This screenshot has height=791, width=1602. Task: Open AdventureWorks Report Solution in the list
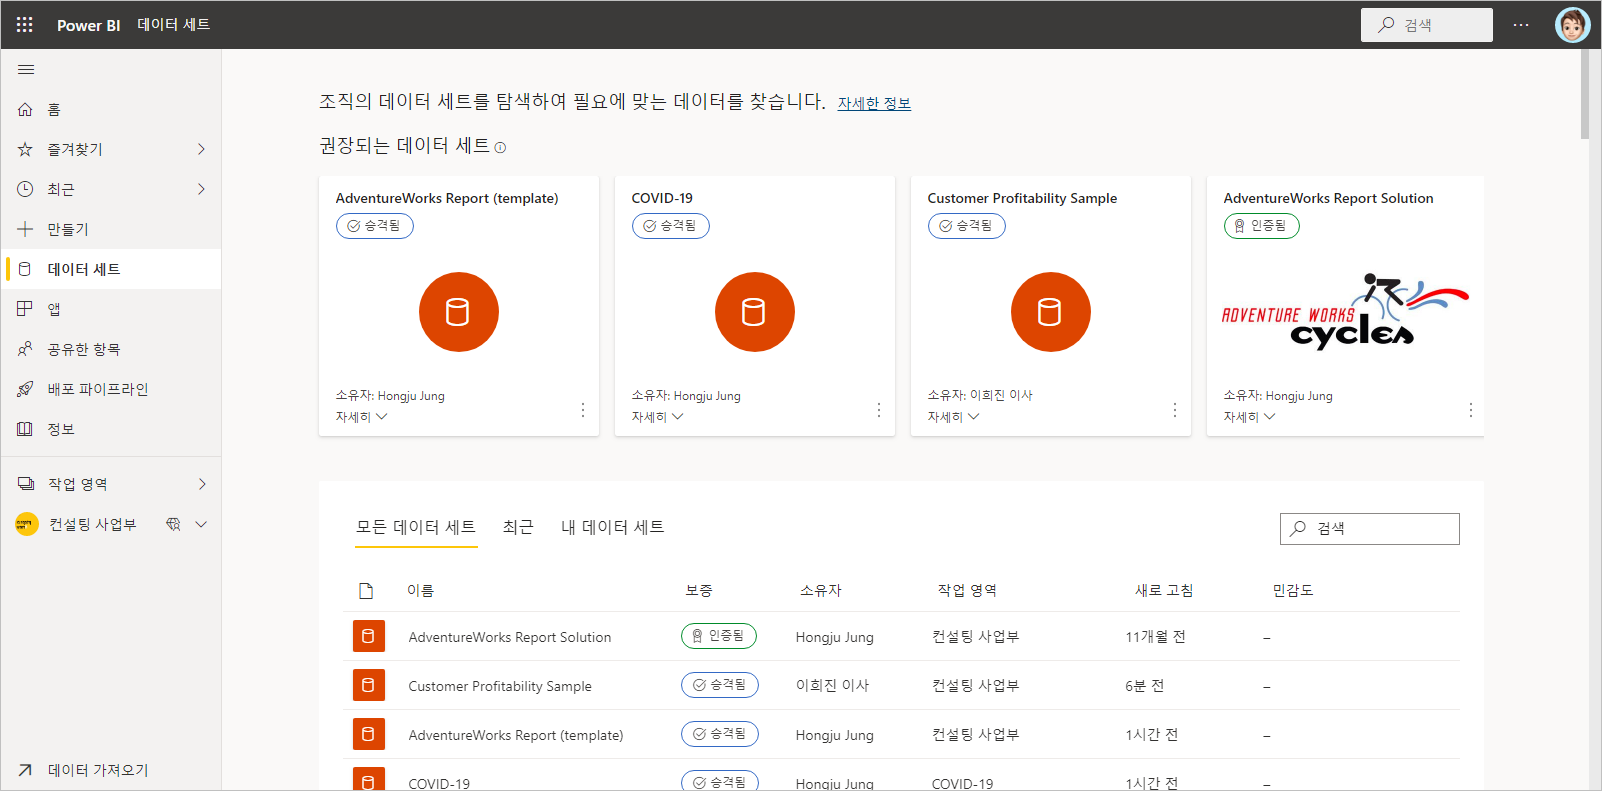pos(509,637)
